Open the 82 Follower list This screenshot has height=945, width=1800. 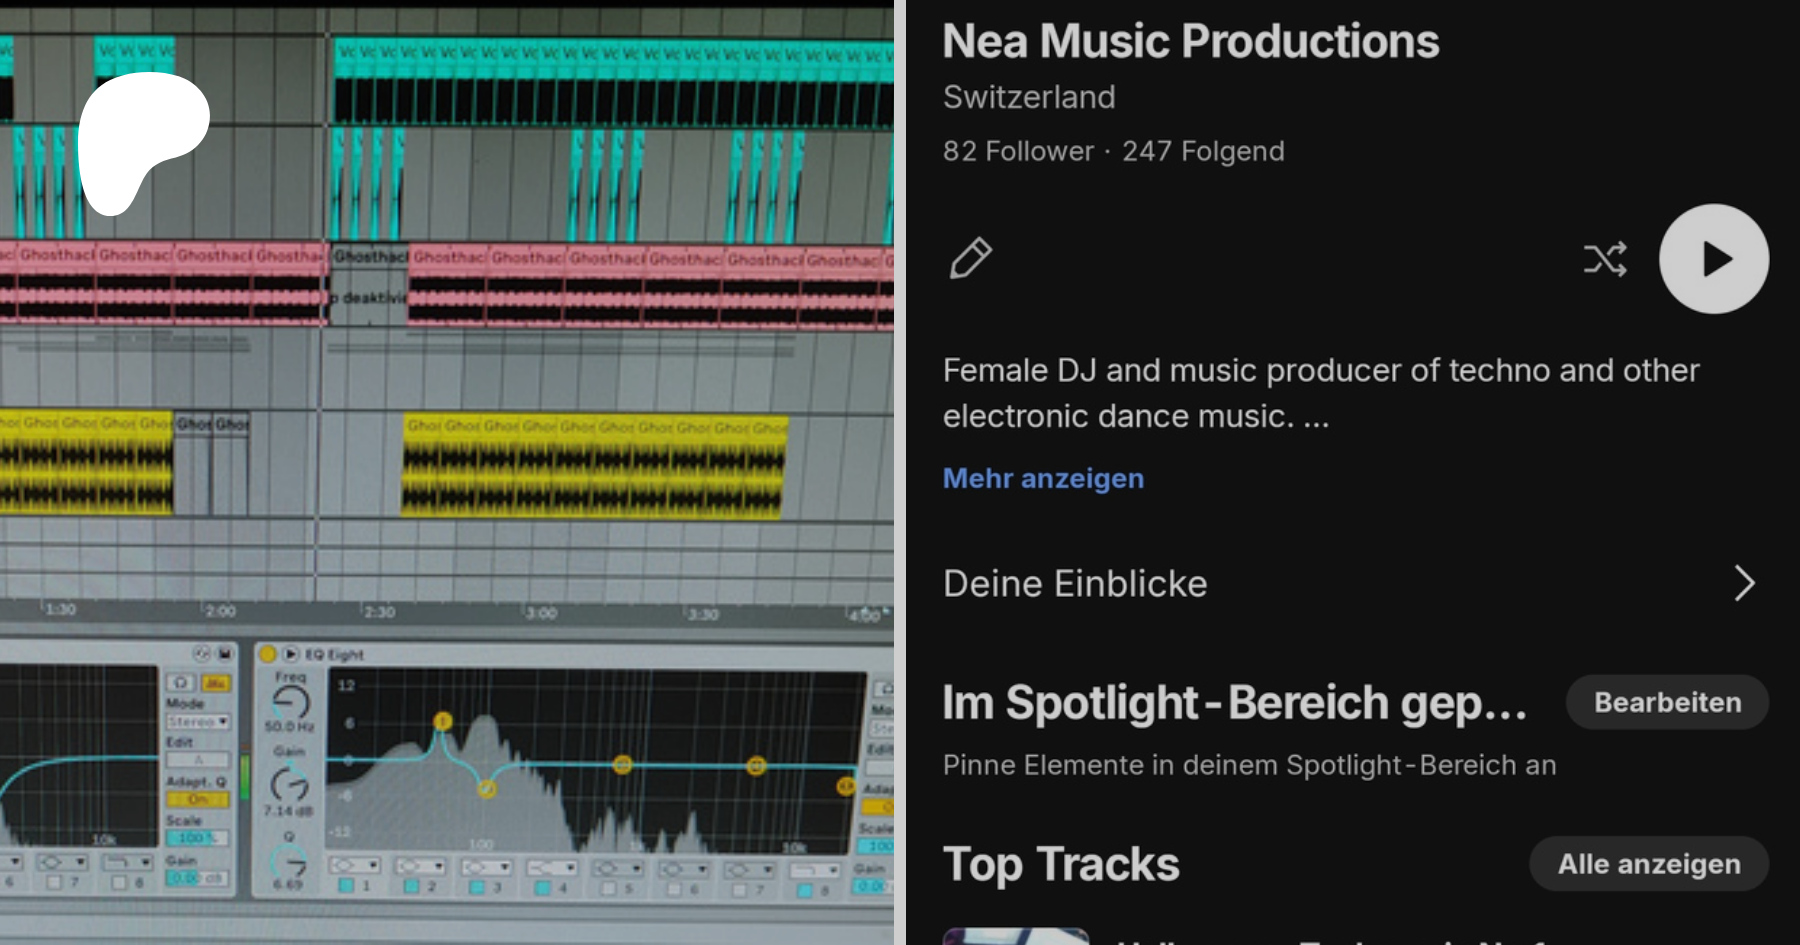[x=1018, y=151]
